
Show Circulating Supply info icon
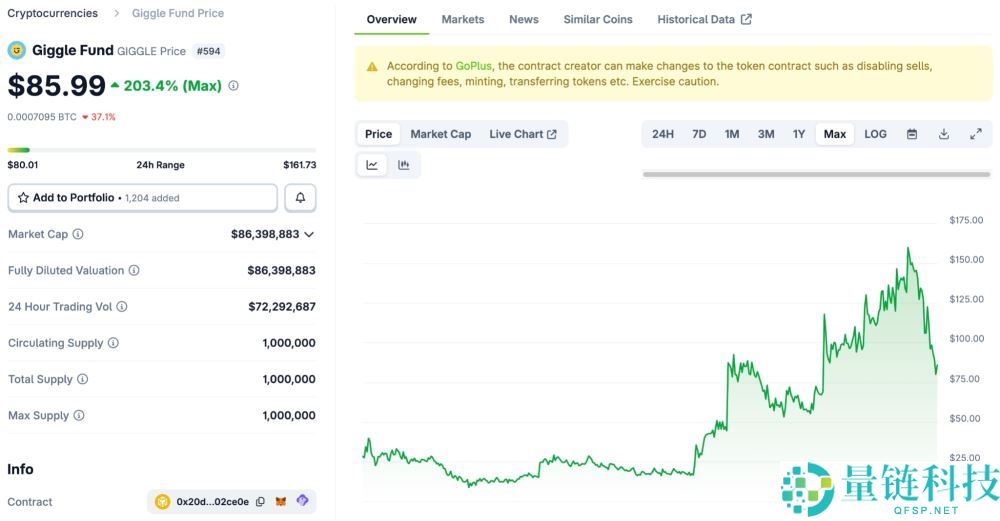pos(113,343)
